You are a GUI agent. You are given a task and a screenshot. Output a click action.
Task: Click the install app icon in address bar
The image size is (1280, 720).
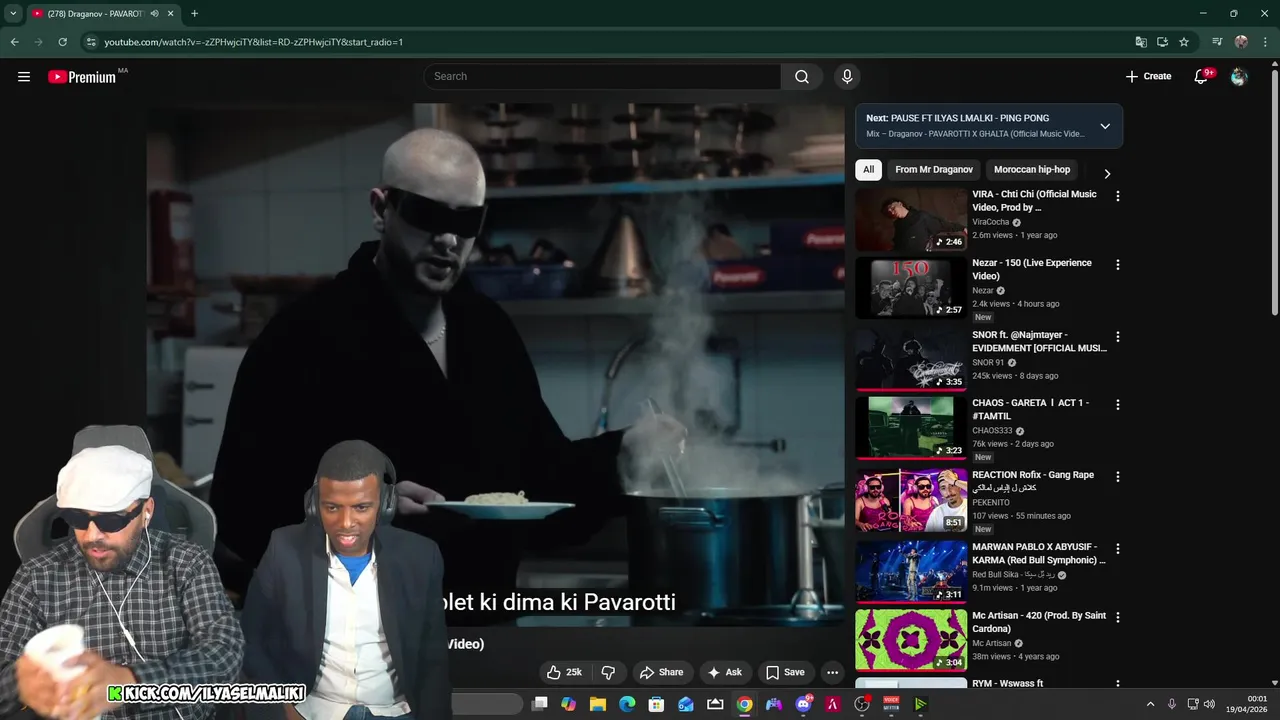pyautogui.click(x=1162, y=42)
